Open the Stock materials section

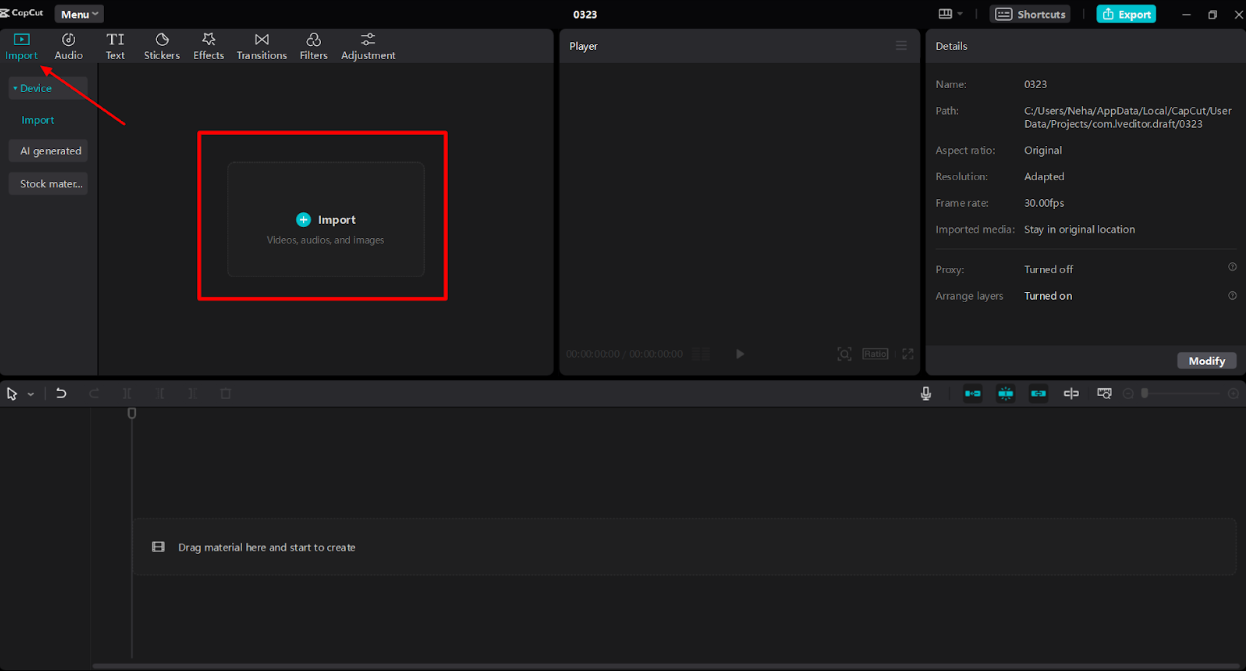48,184
